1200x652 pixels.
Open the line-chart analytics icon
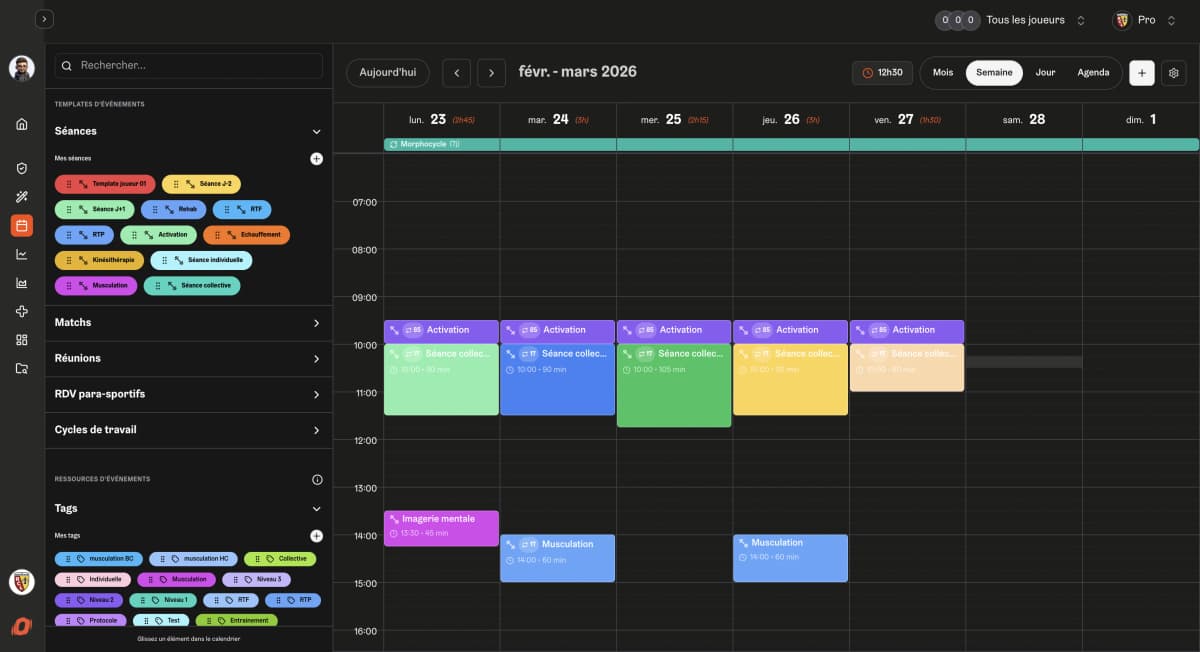20,253
